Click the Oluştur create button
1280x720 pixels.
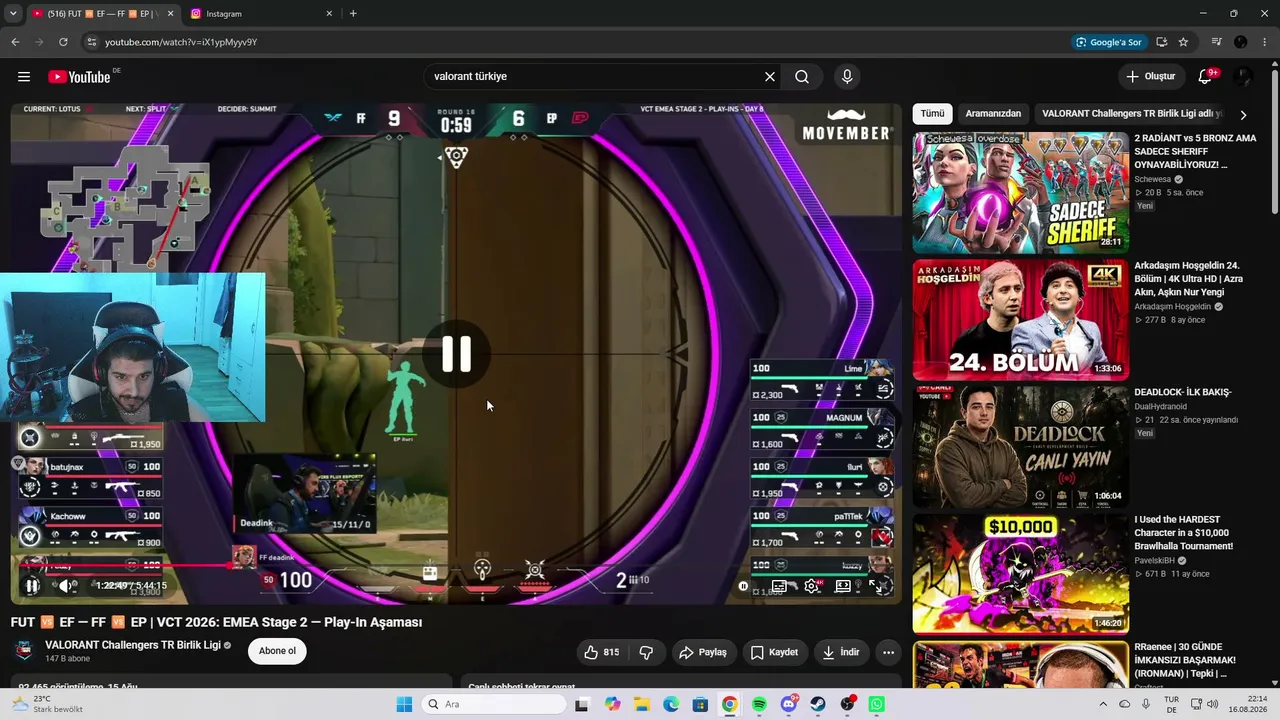click(1150, 77)
